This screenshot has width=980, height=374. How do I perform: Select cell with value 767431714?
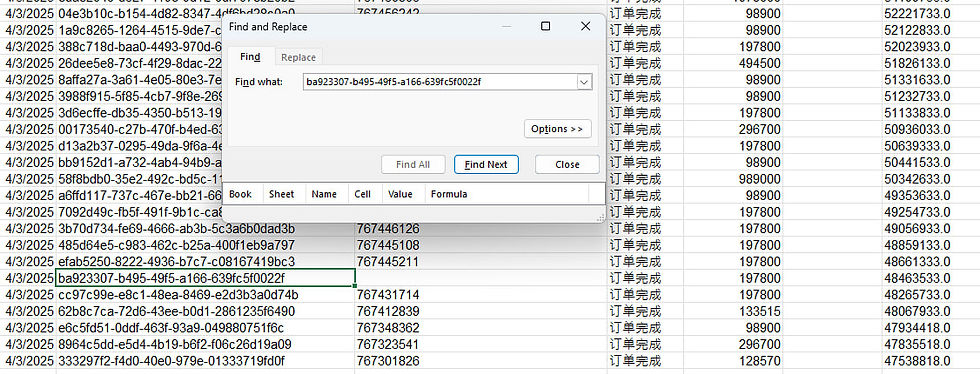(x=481, y=295)
